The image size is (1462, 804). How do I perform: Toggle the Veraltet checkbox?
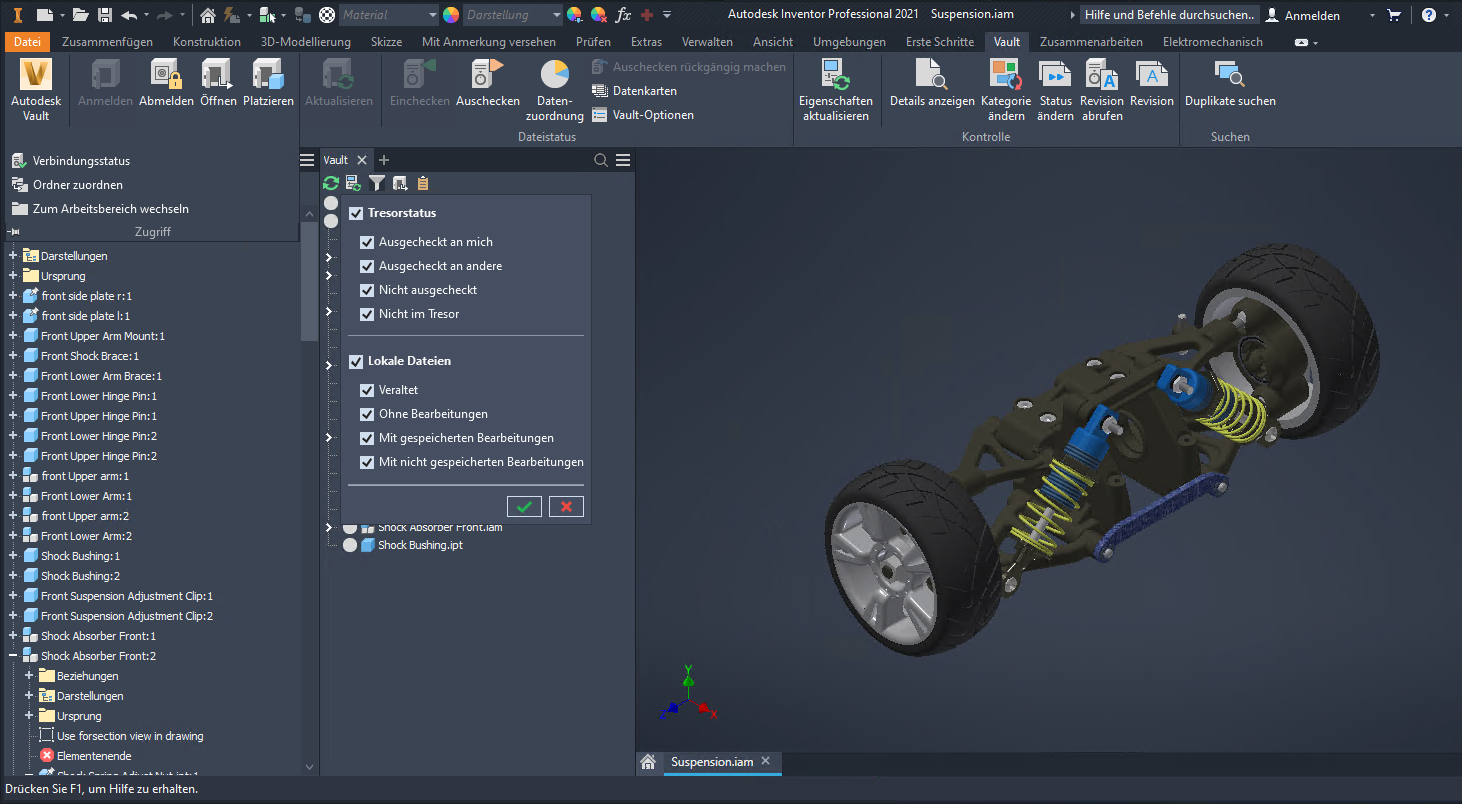tap(367, 390)
